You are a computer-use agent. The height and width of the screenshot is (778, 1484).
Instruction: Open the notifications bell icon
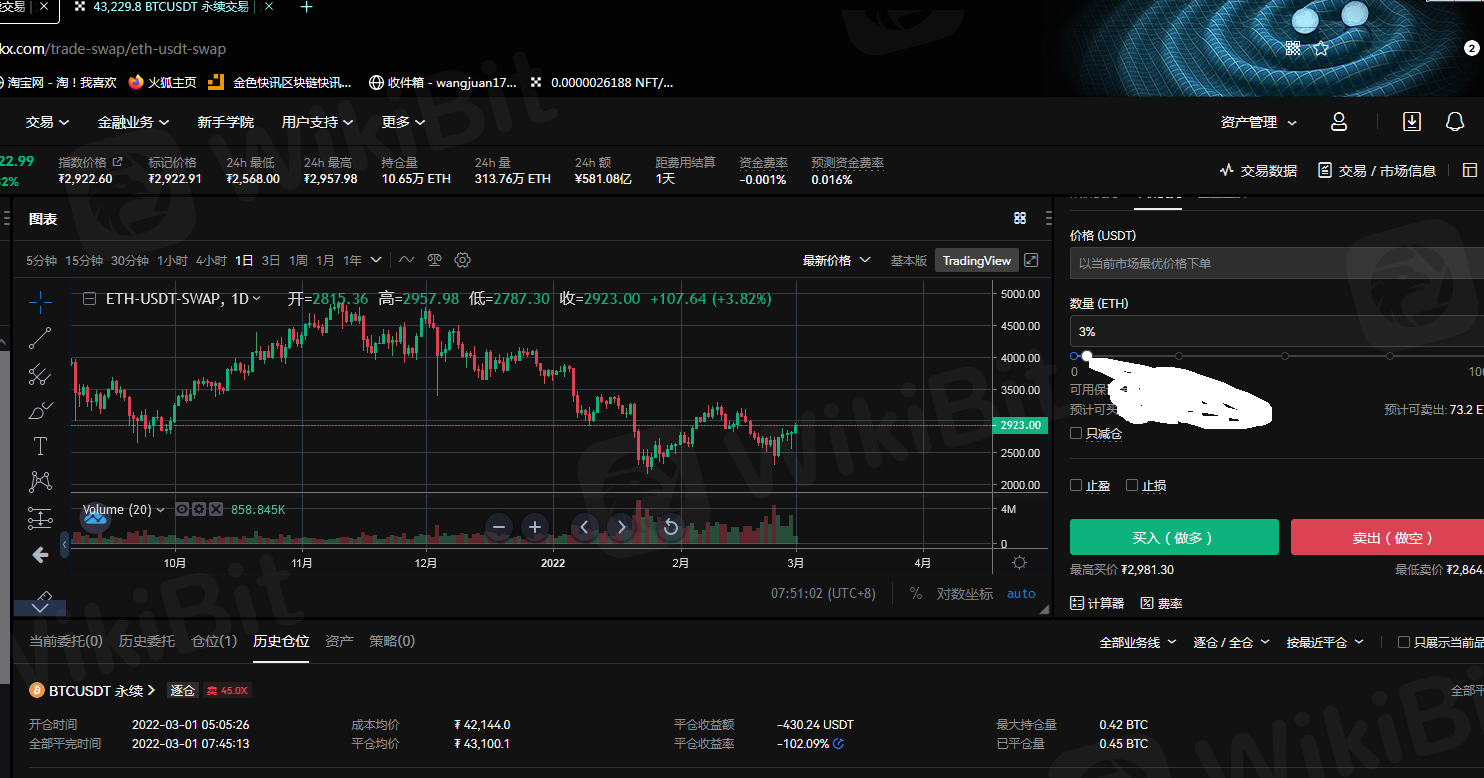click(x=1455, y=122)
